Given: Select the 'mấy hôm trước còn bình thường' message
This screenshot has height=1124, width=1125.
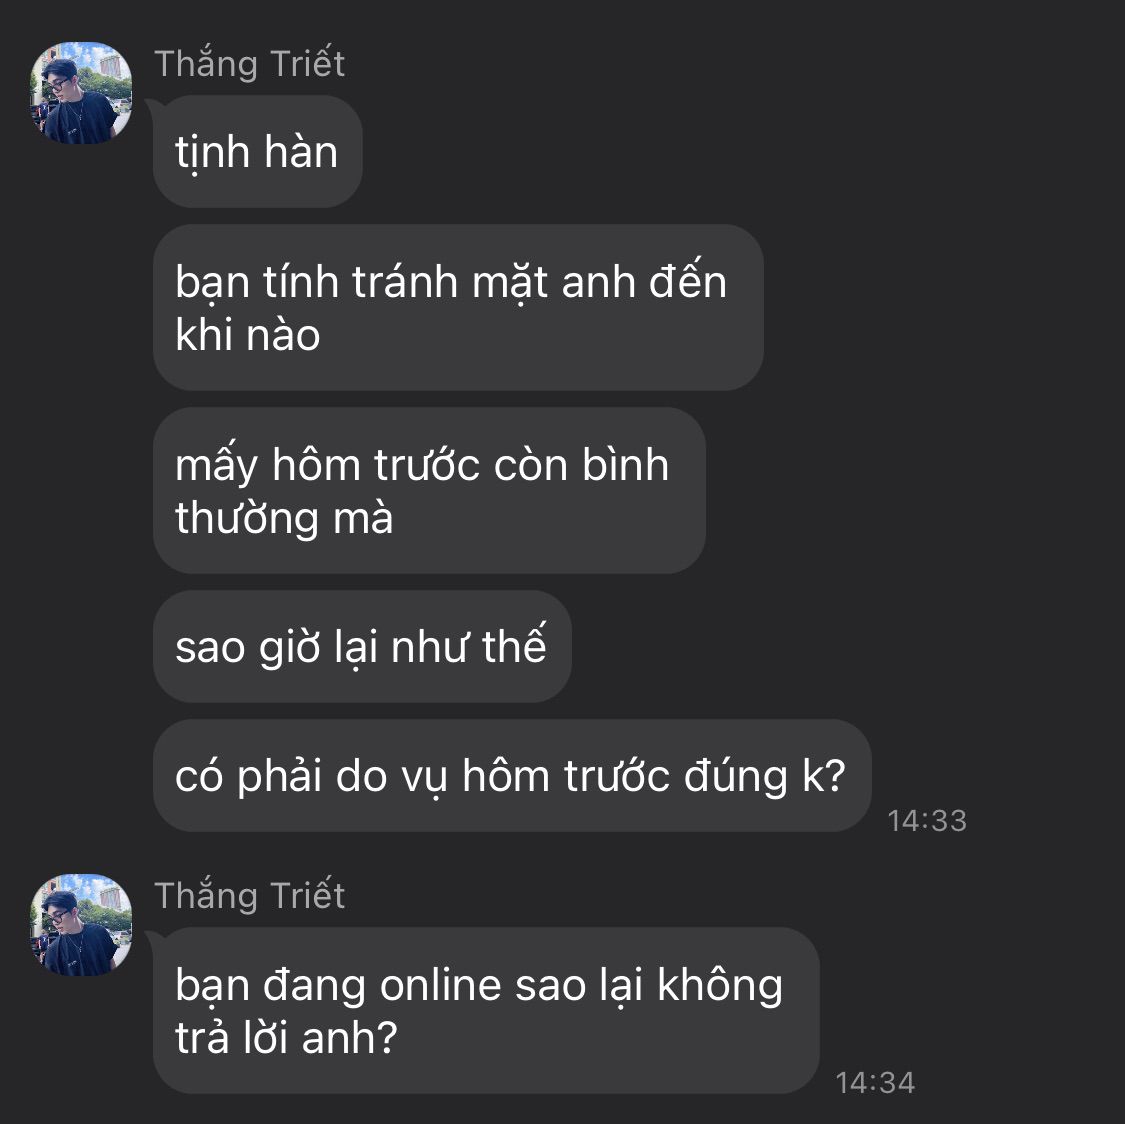Looking at the screenshot, I should [429, 491].
